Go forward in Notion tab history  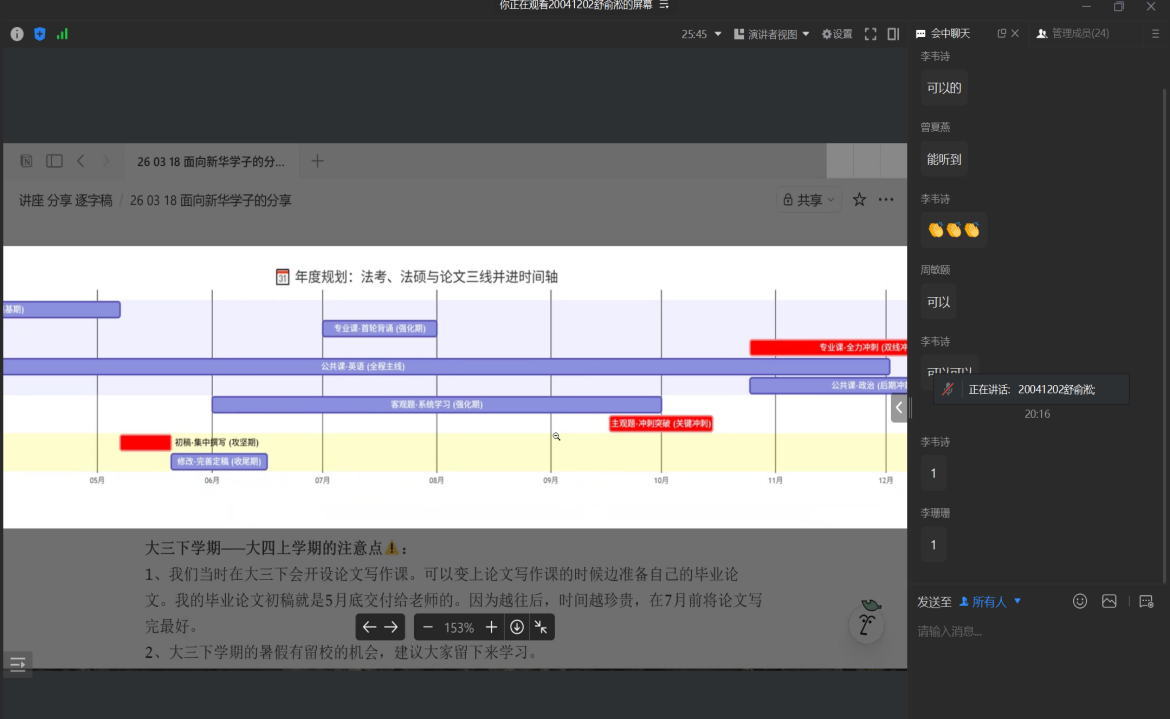[x=105, y=161]
